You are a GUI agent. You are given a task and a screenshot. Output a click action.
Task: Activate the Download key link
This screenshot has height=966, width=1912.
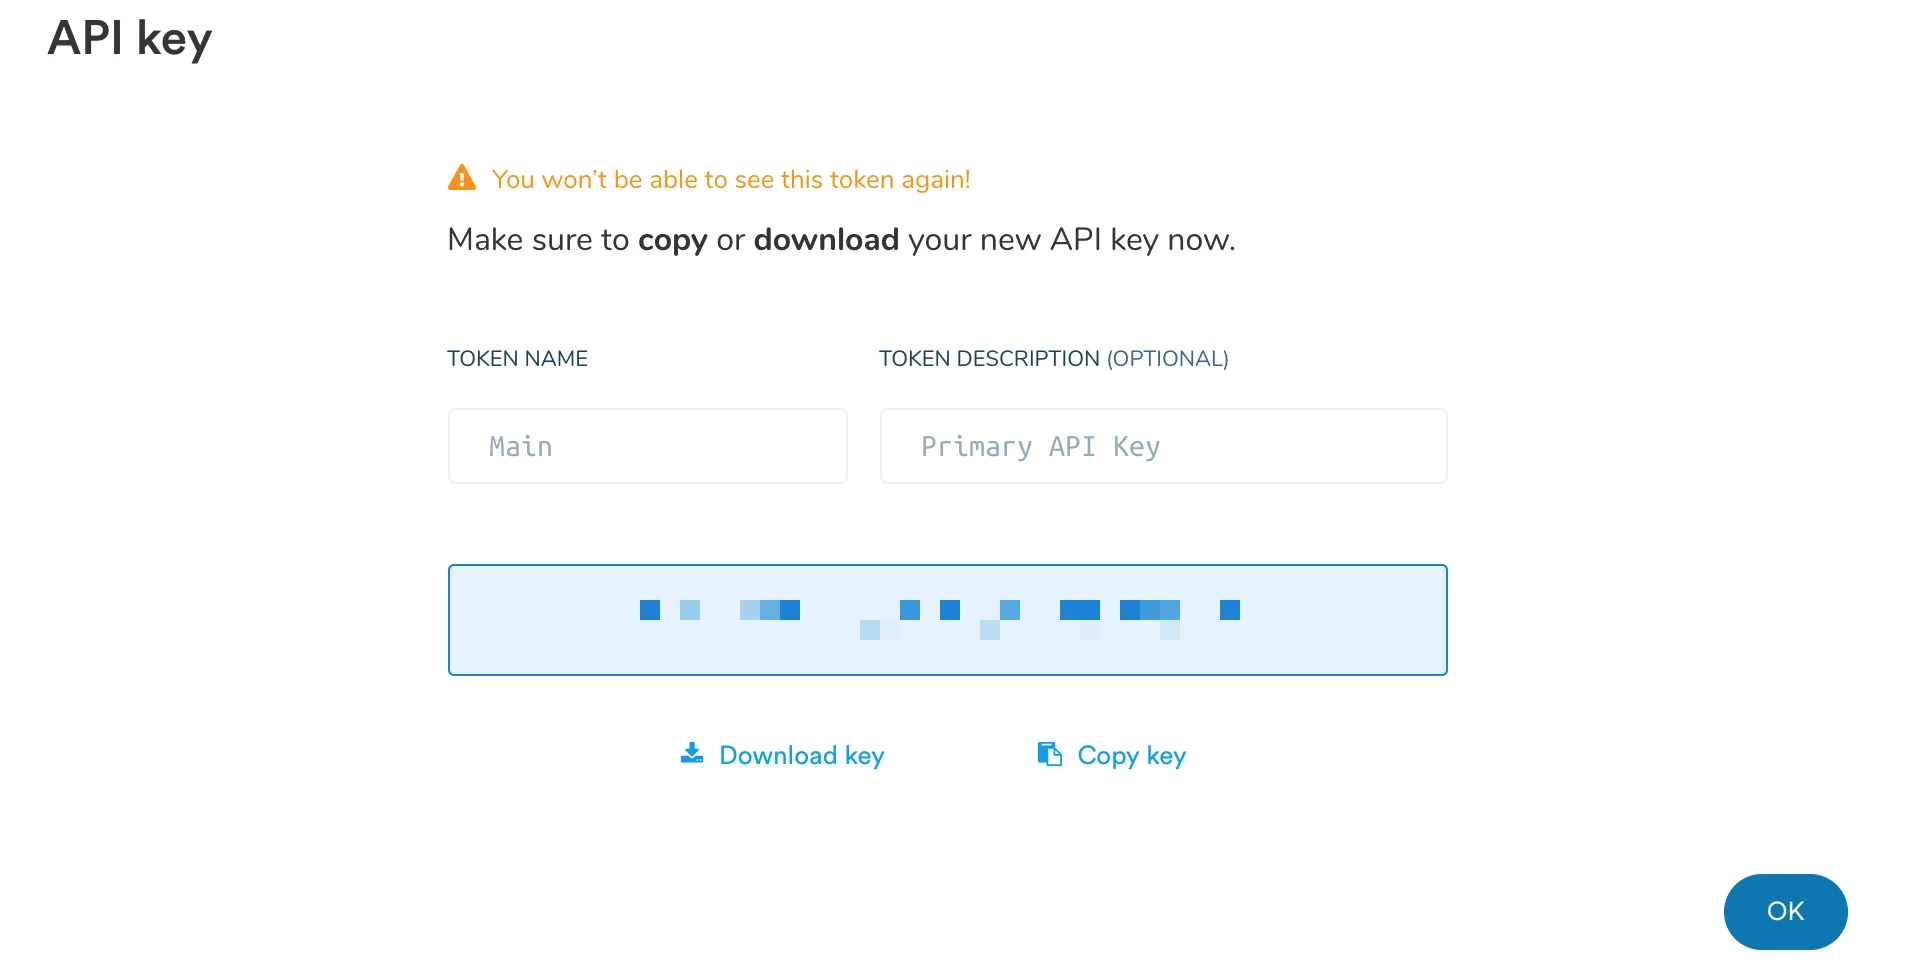coord(800,755)
